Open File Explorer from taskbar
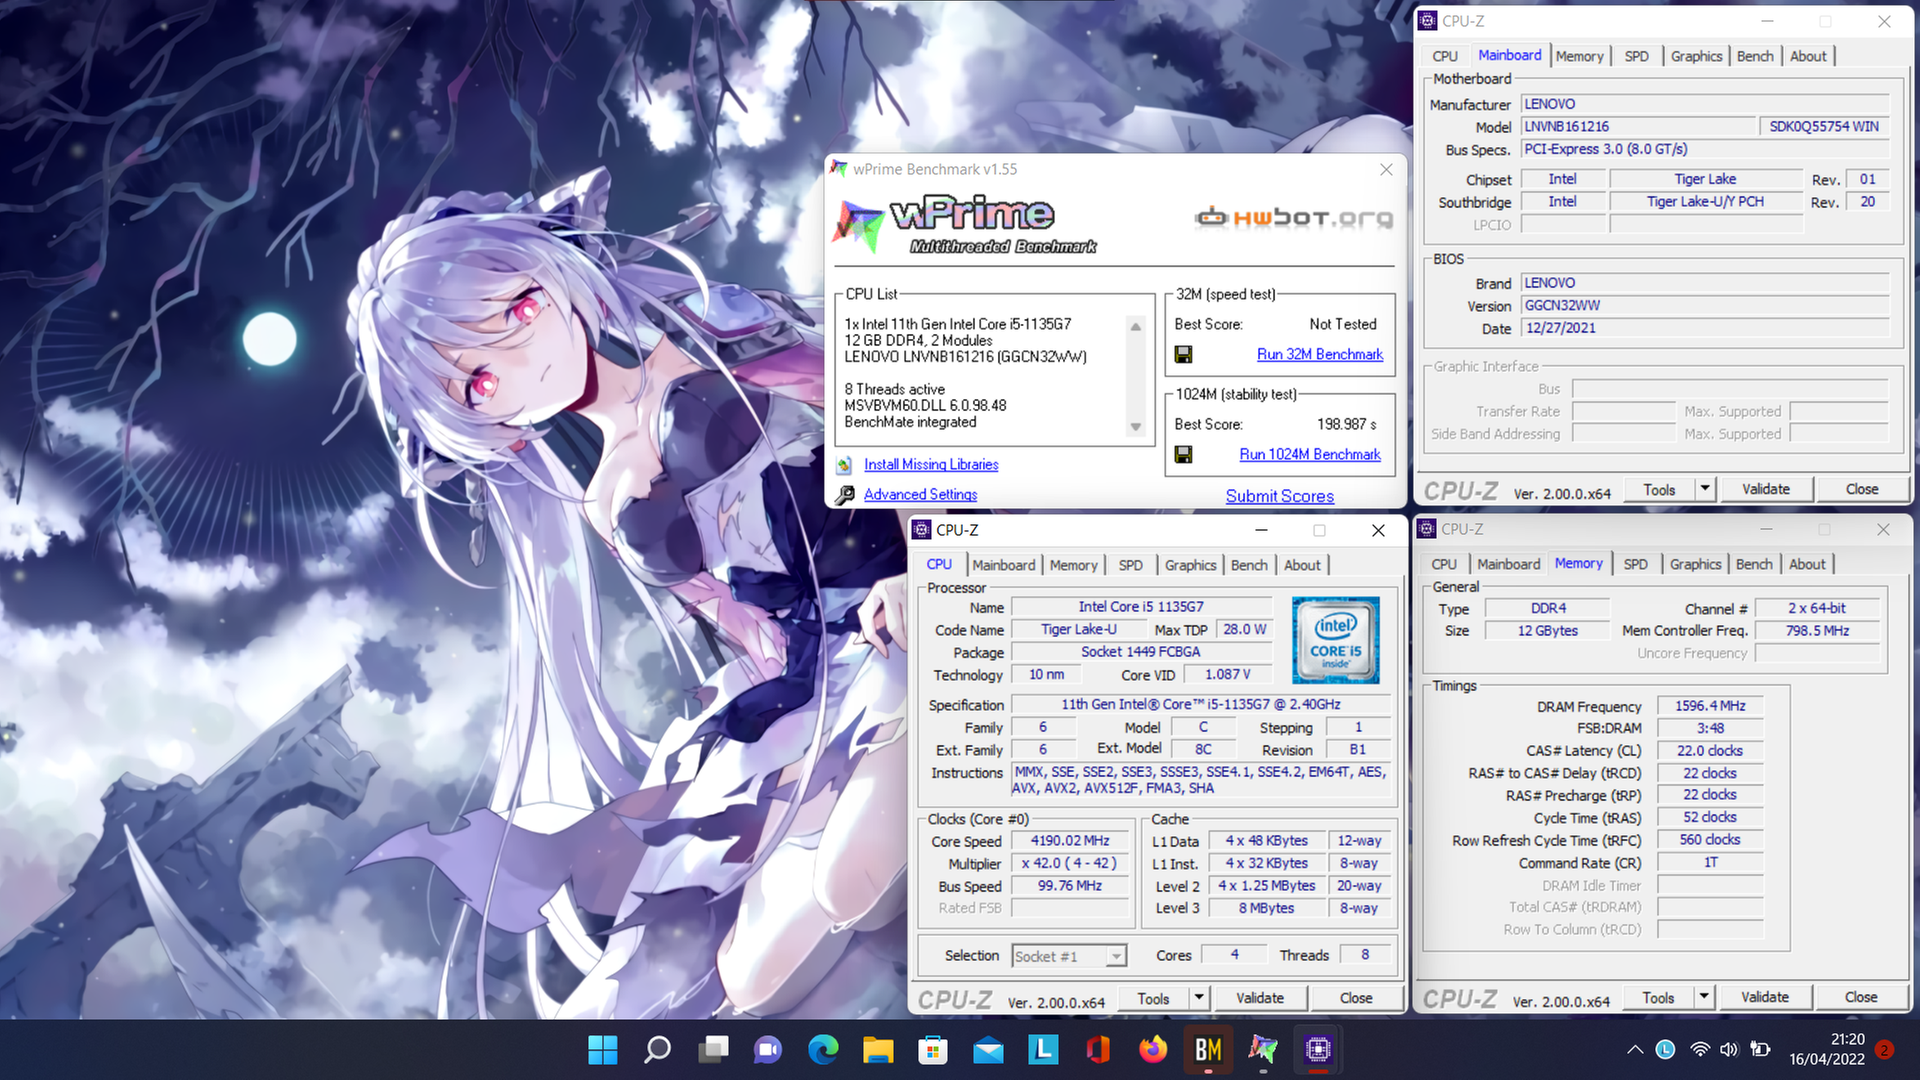This screenshot has width=1920, height=1080. (x=878, y=1049)
